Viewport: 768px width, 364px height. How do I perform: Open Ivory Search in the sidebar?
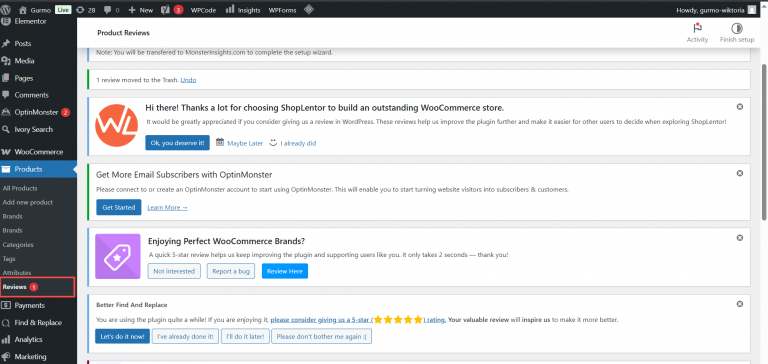coord(33,129)
